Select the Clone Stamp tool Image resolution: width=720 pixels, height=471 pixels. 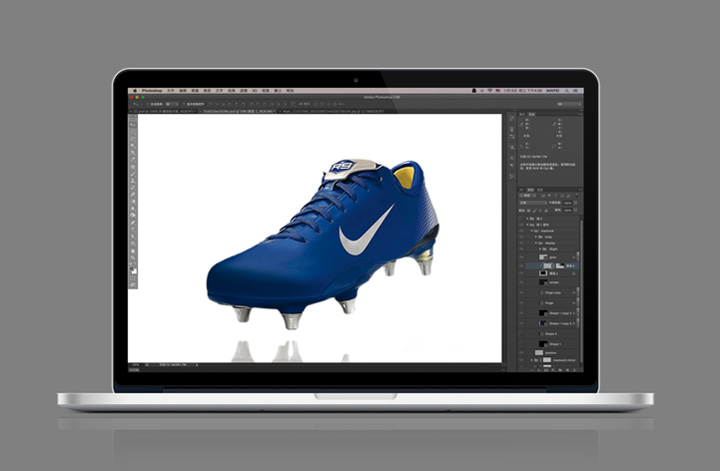tap(133, 180)
